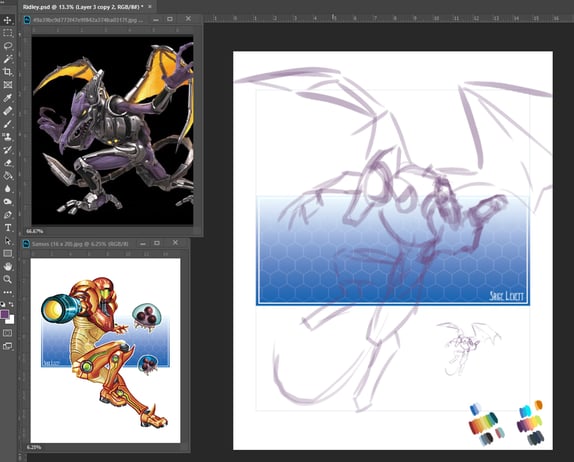Change the screen mode
Screen dimensions: 574x462
[x=7, y=346]
